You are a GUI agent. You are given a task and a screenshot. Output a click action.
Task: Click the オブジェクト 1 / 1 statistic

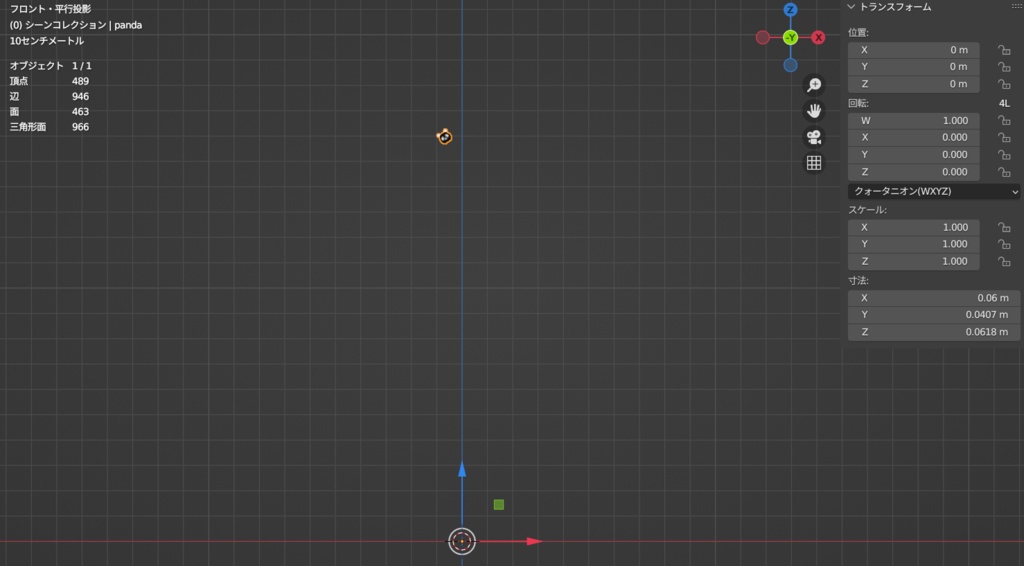[x=50, y=66]
